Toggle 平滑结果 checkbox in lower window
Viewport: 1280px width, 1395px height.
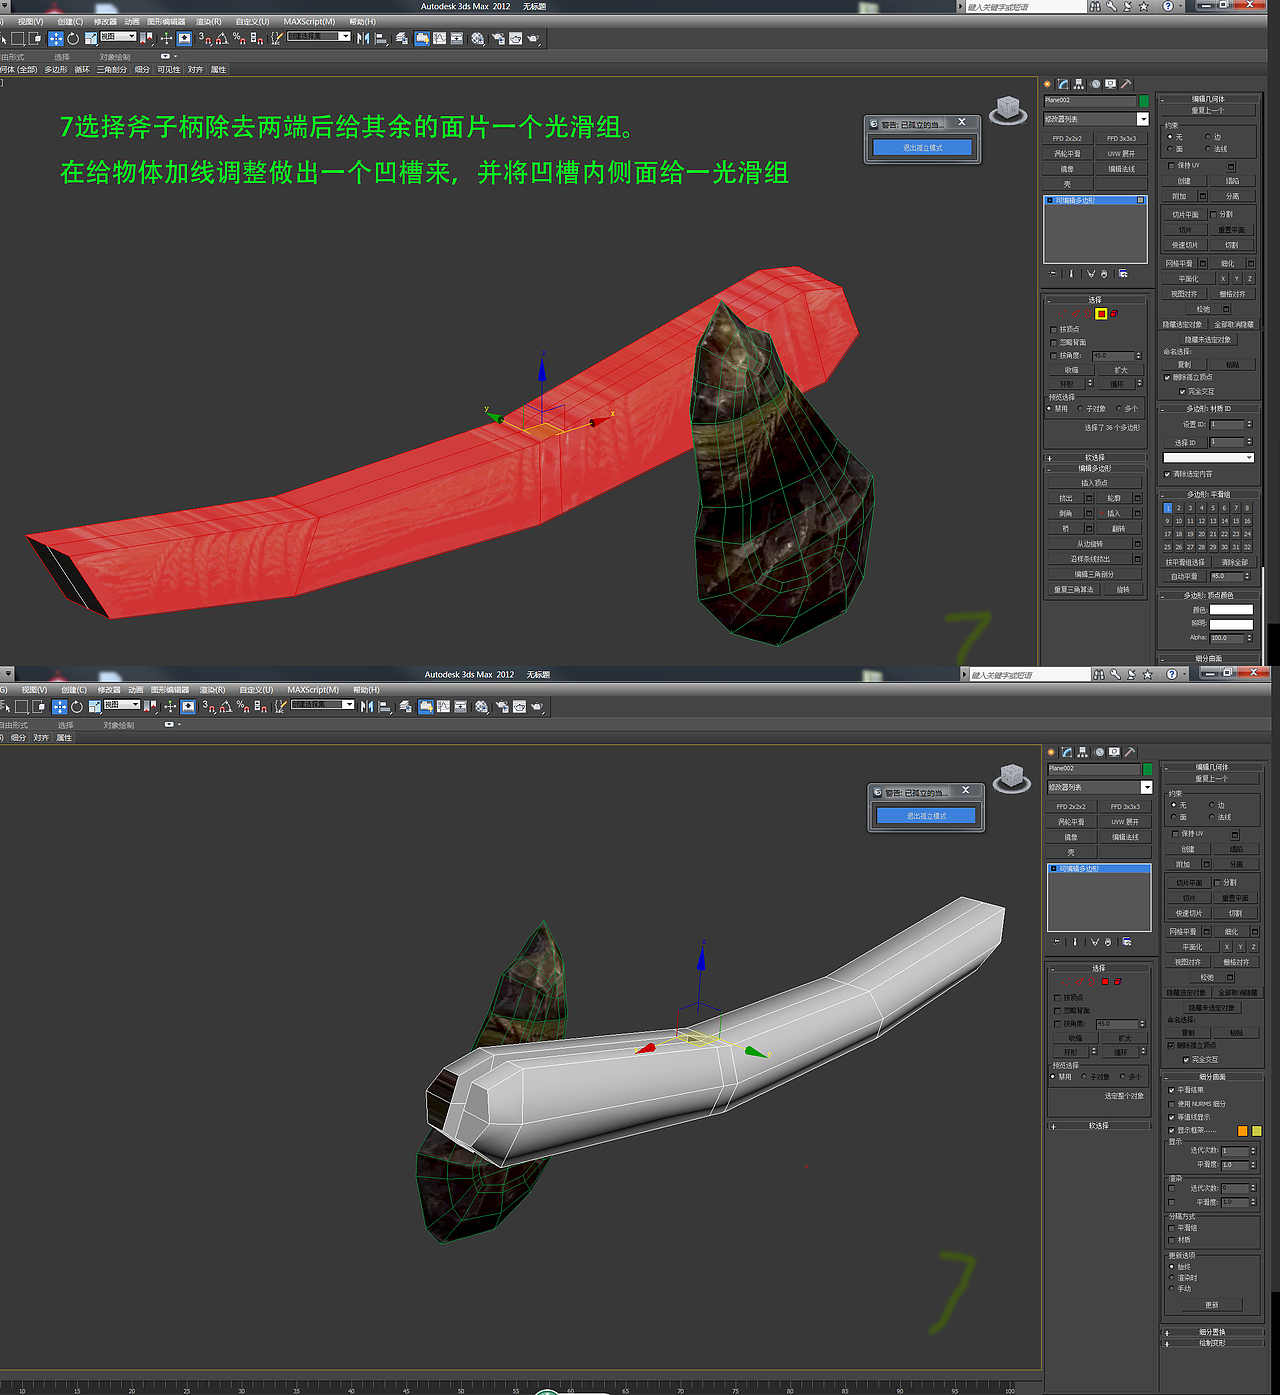1171,1090
